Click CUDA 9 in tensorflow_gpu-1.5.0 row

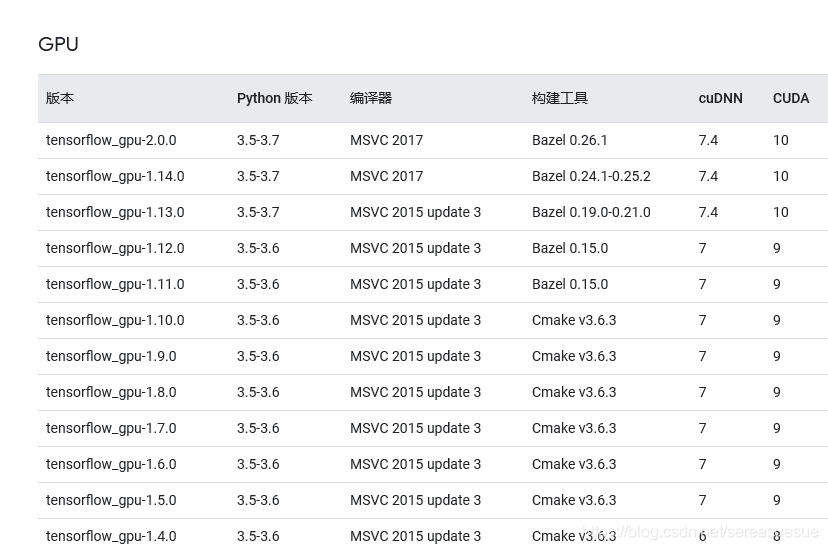(776, 500)
